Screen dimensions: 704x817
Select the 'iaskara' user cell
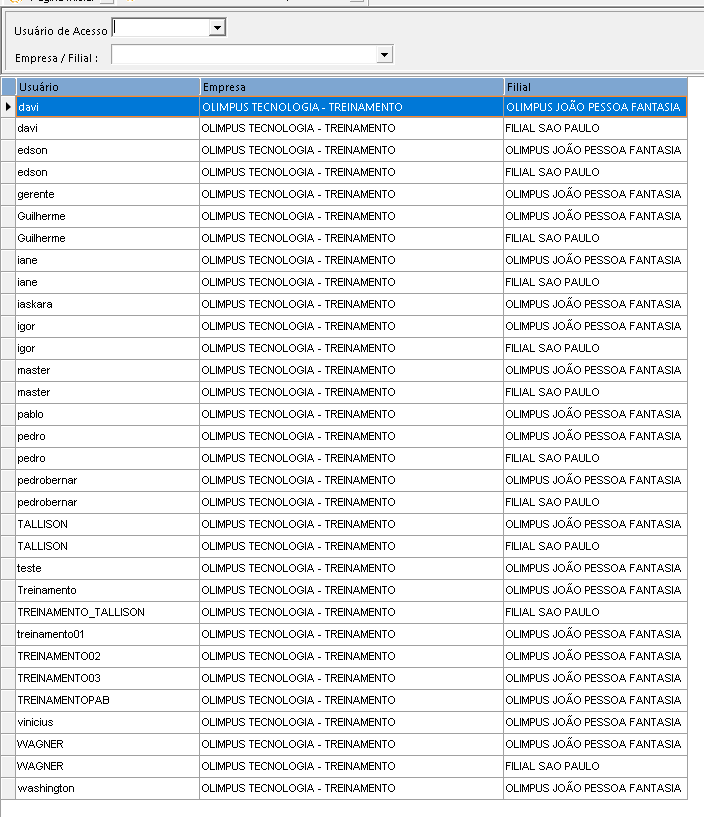click(x=108, y=304)
